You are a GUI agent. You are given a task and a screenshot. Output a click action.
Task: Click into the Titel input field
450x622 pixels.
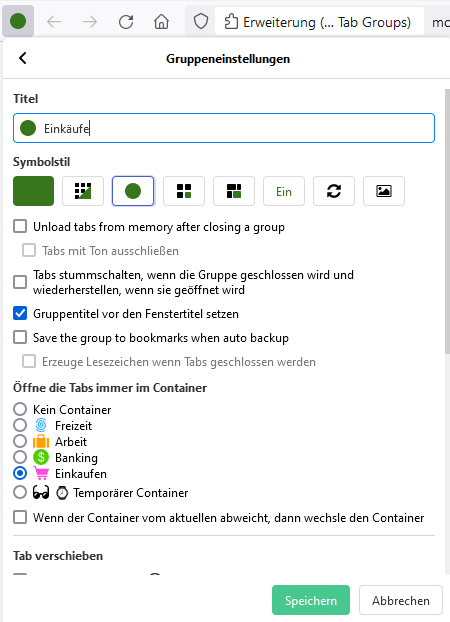coord(224,128)
